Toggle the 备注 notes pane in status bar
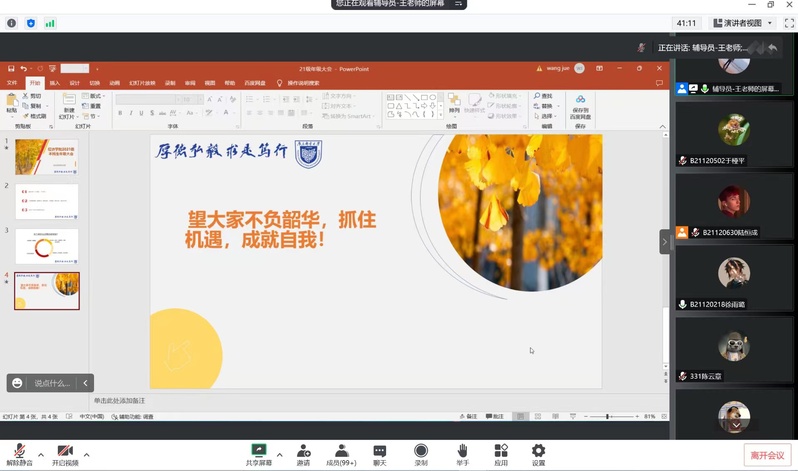This screenshot has width=798, height=471. tap(468, 416)
